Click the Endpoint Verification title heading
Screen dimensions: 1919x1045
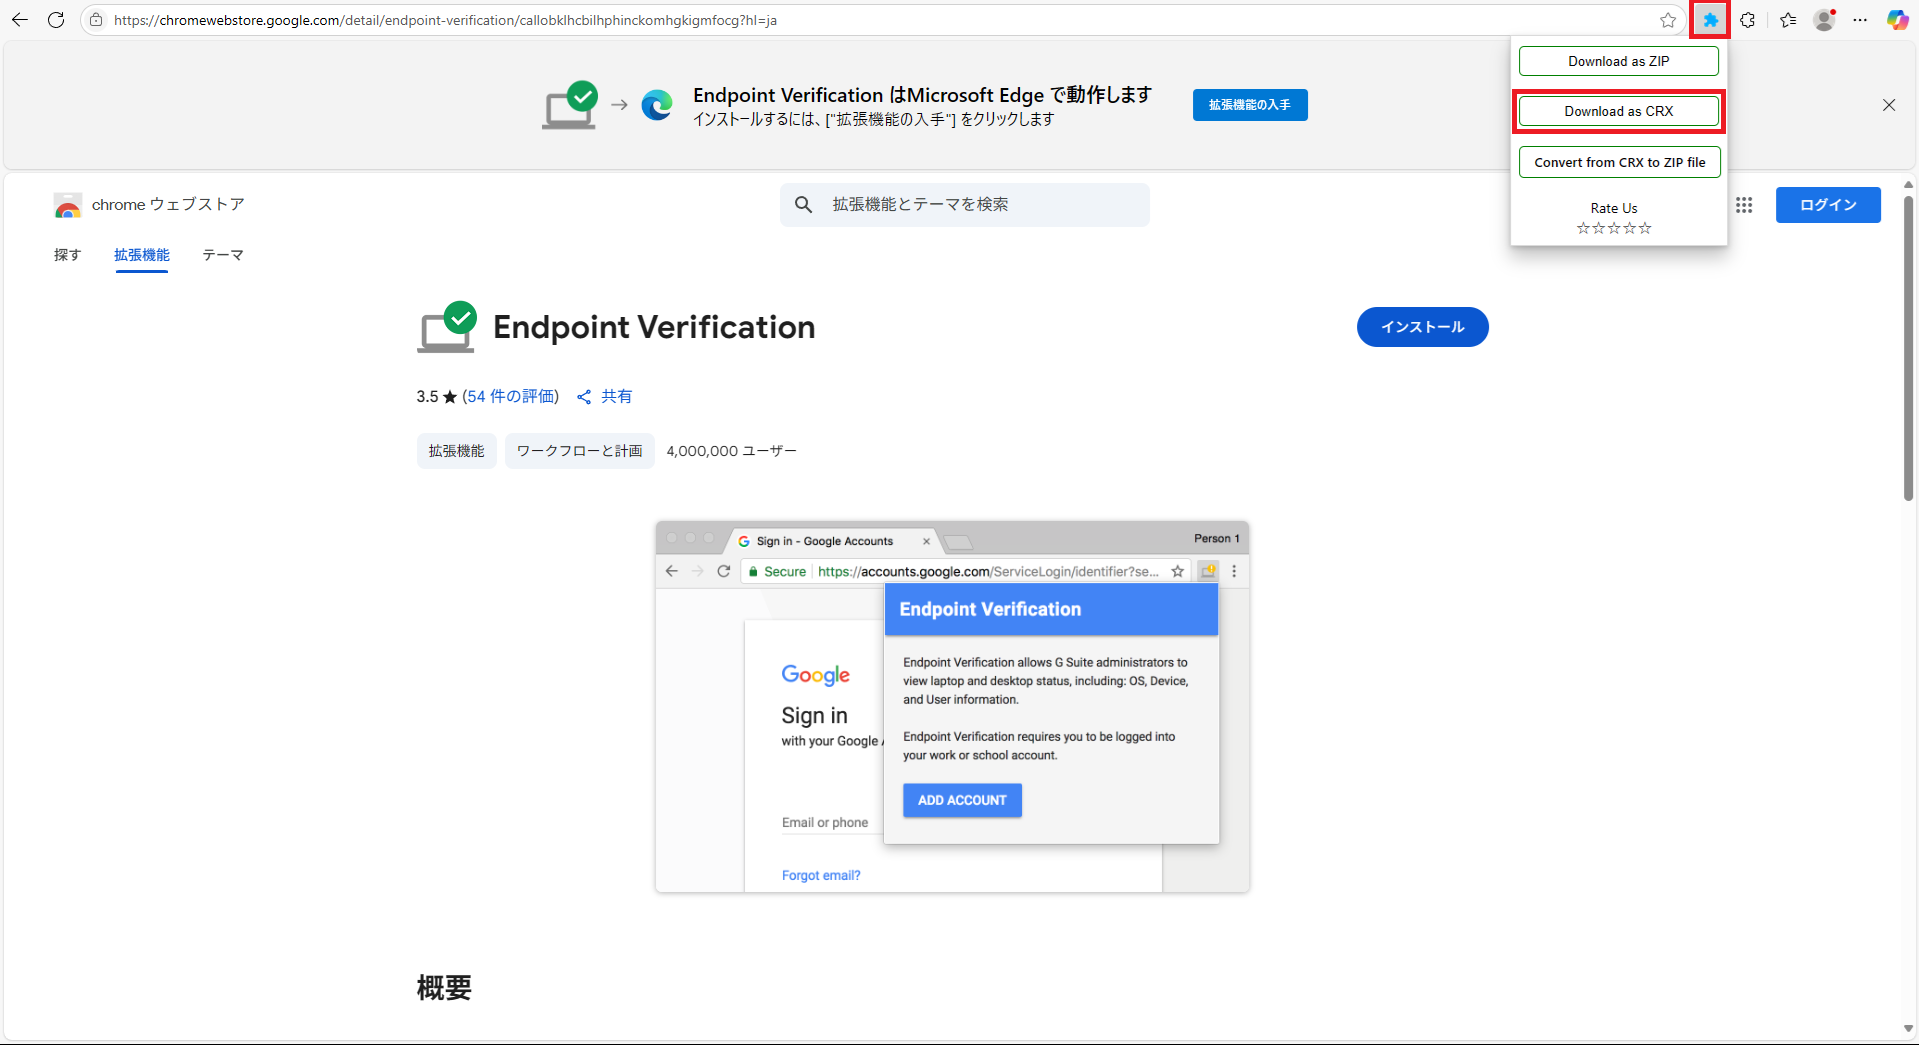tap(654, 327)
